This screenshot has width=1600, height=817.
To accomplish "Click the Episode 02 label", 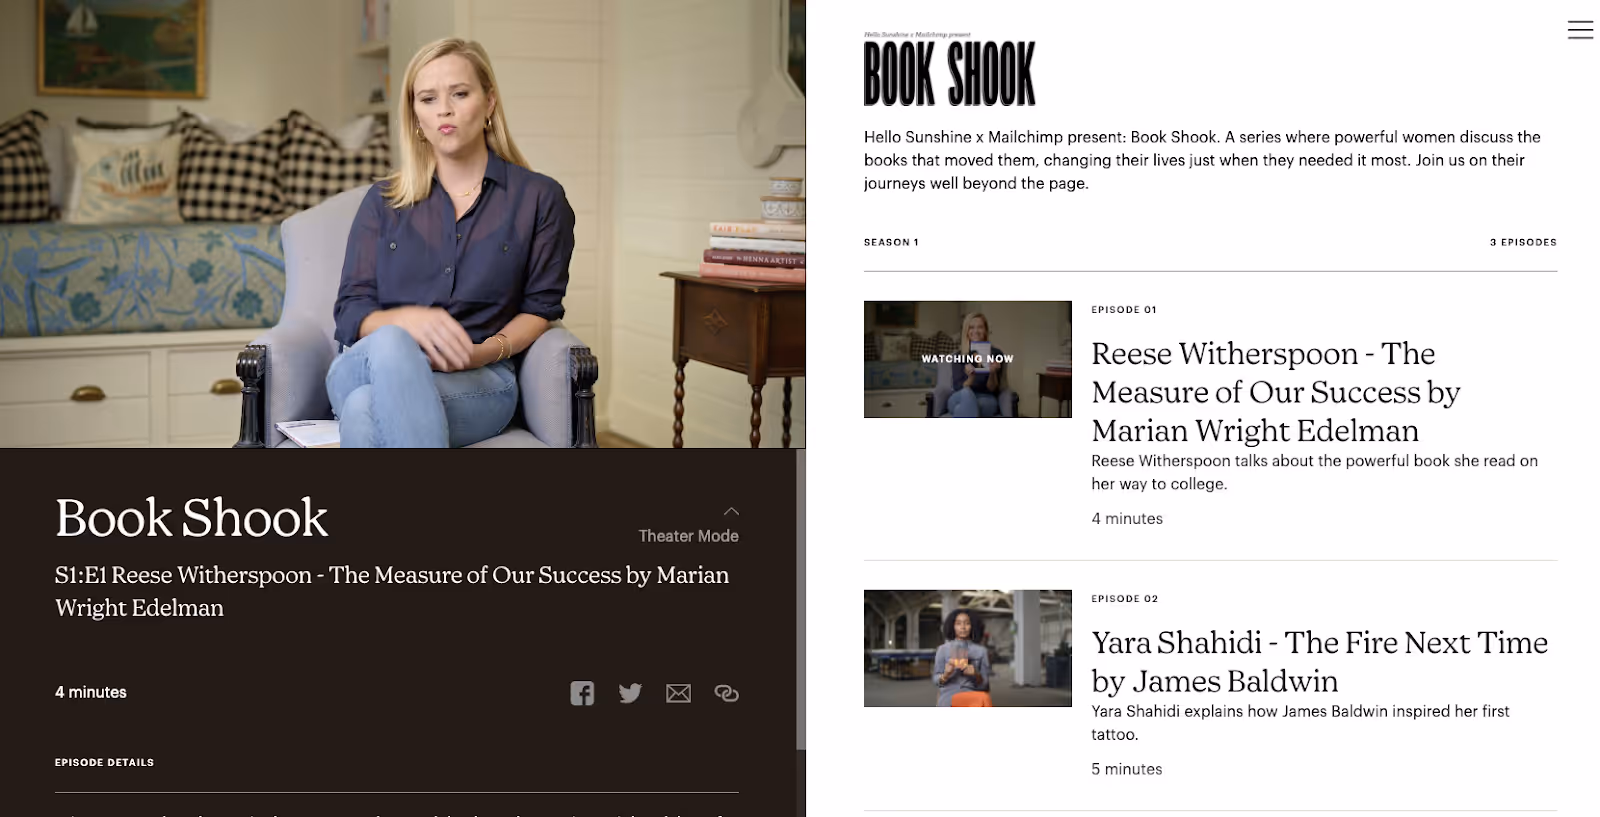I will click(x=1124, y=599).
